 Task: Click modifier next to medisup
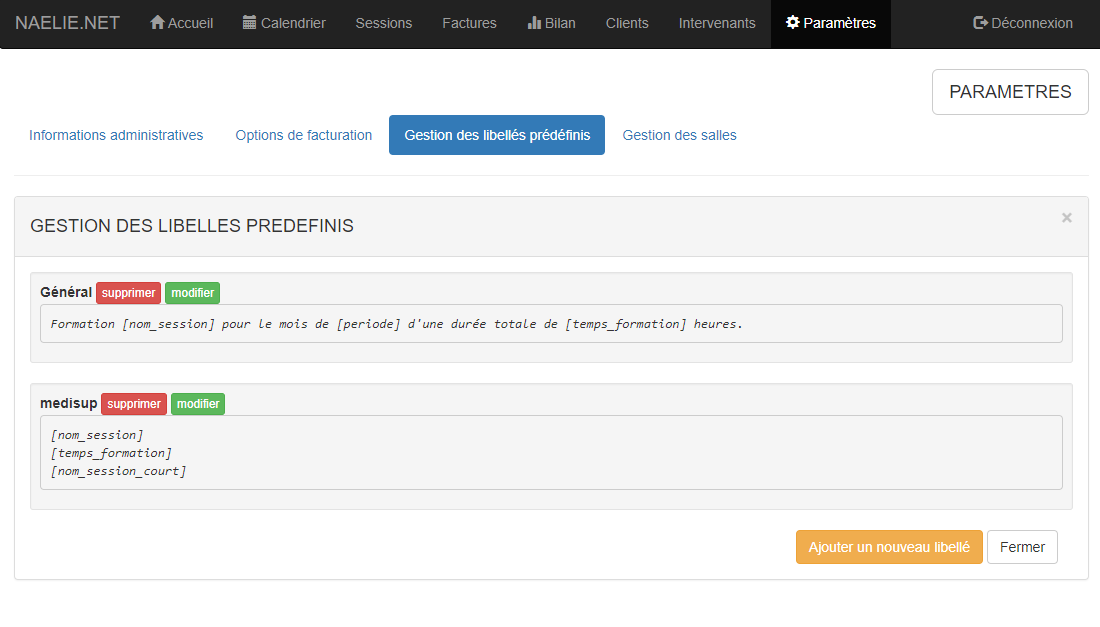198,404
